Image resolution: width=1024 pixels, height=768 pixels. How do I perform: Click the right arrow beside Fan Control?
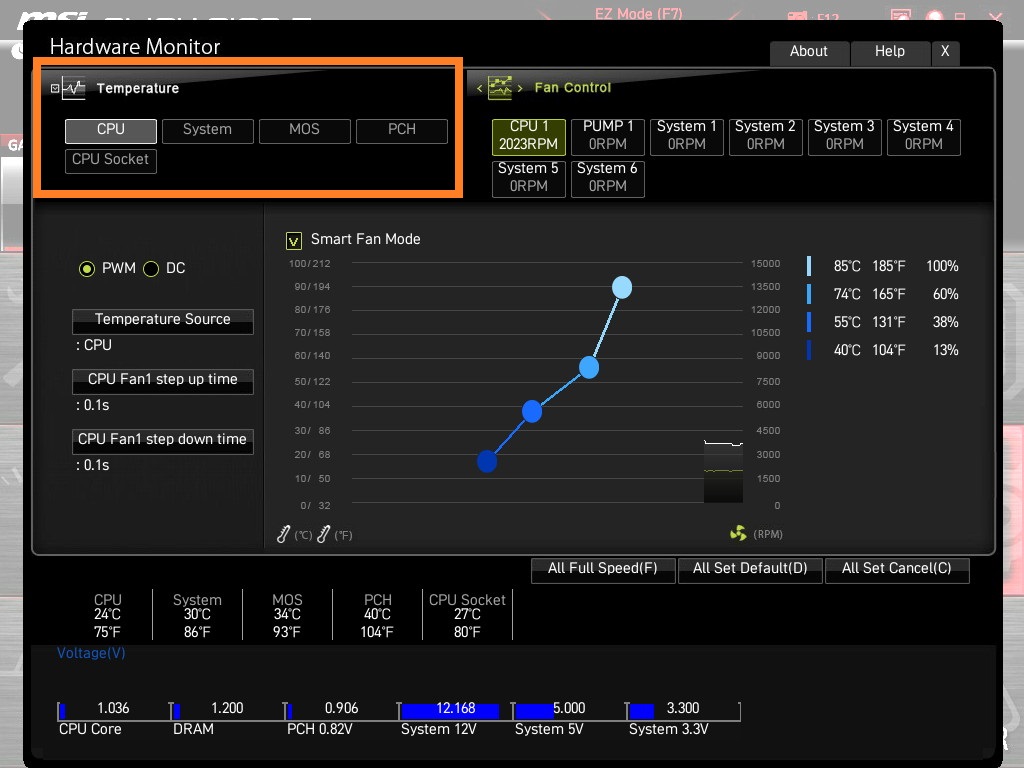[x=520, y=88]
